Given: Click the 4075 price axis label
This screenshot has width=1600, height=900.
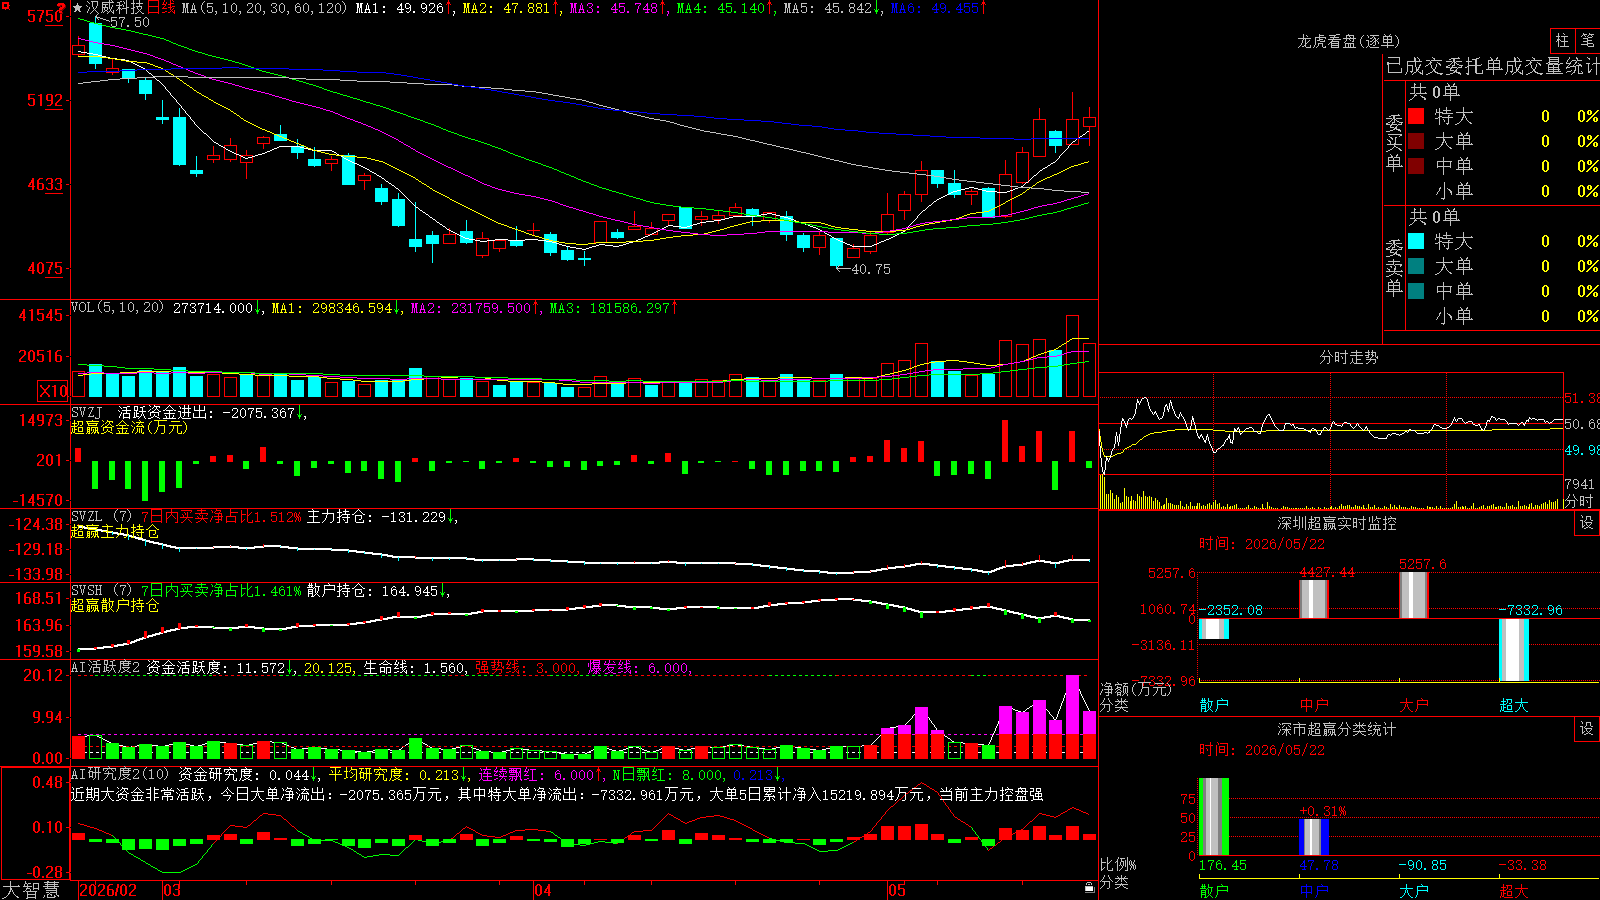Looking at the screenshot, I should pos(45,268).
